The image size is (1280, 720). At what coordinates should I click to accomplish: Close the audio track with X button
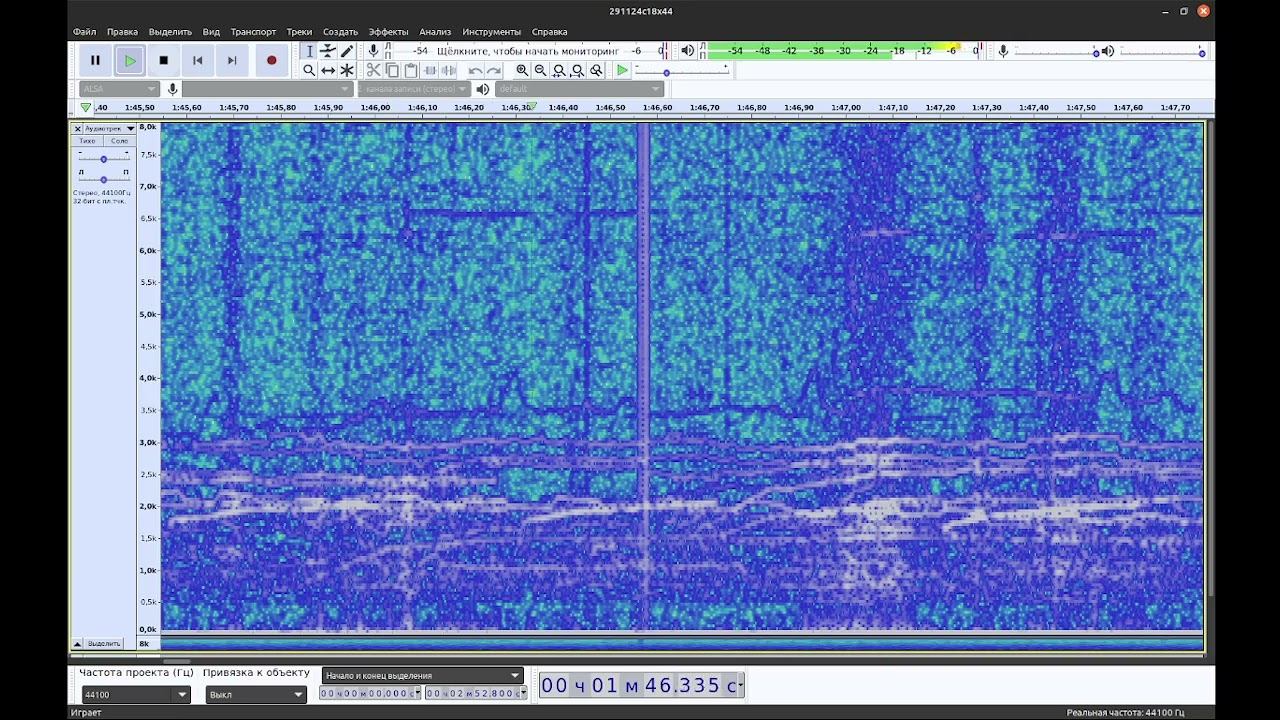point(77,128)
